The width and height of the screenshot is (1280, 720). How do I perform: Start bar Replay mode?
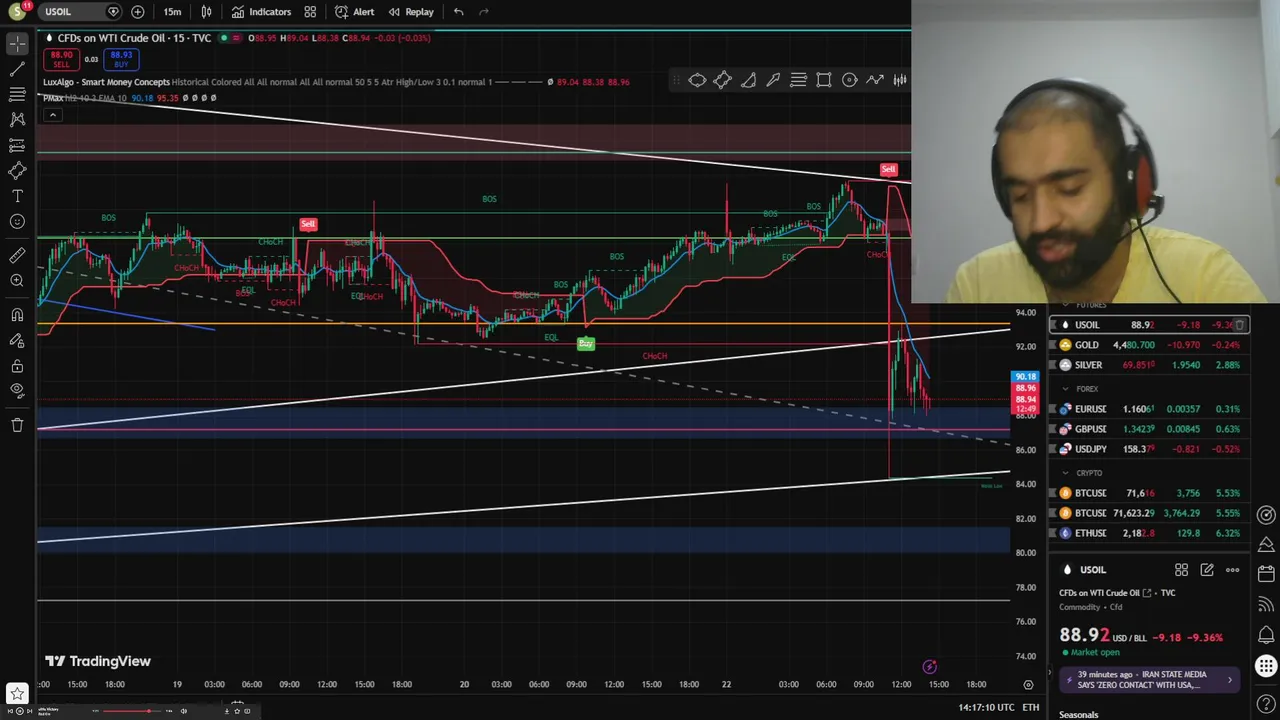pyautogui.click(x=411, y=12)
